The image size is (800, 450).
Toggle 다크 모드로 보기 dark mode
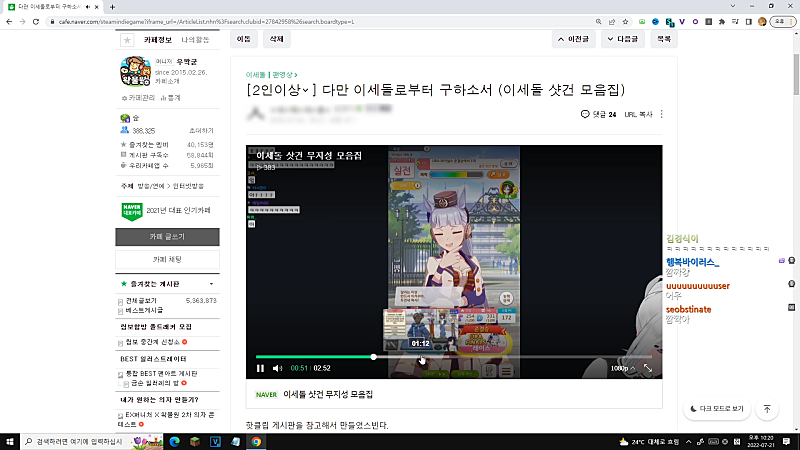[x=717, y=409]
